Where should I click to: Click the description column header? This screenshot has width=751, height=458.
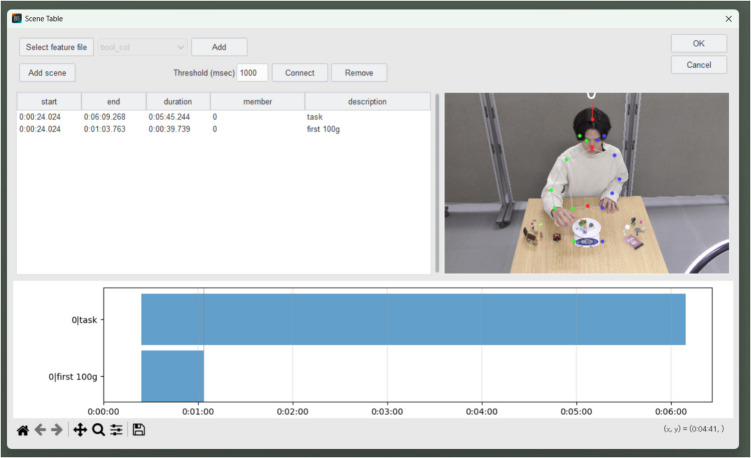[x=367, y=102]
